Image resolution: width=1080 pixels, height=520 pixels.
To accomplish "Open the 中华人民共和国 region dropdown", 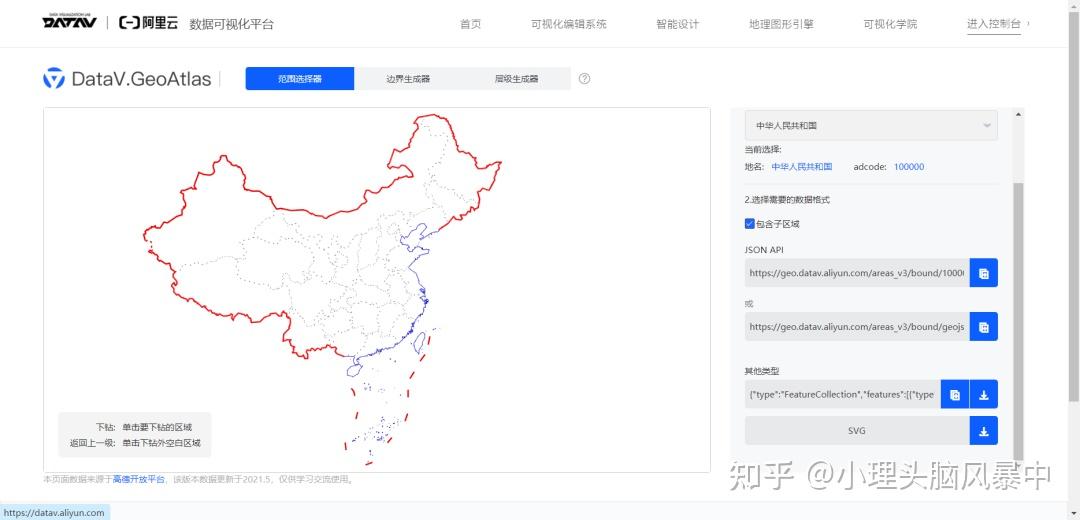I will point(871,125).
